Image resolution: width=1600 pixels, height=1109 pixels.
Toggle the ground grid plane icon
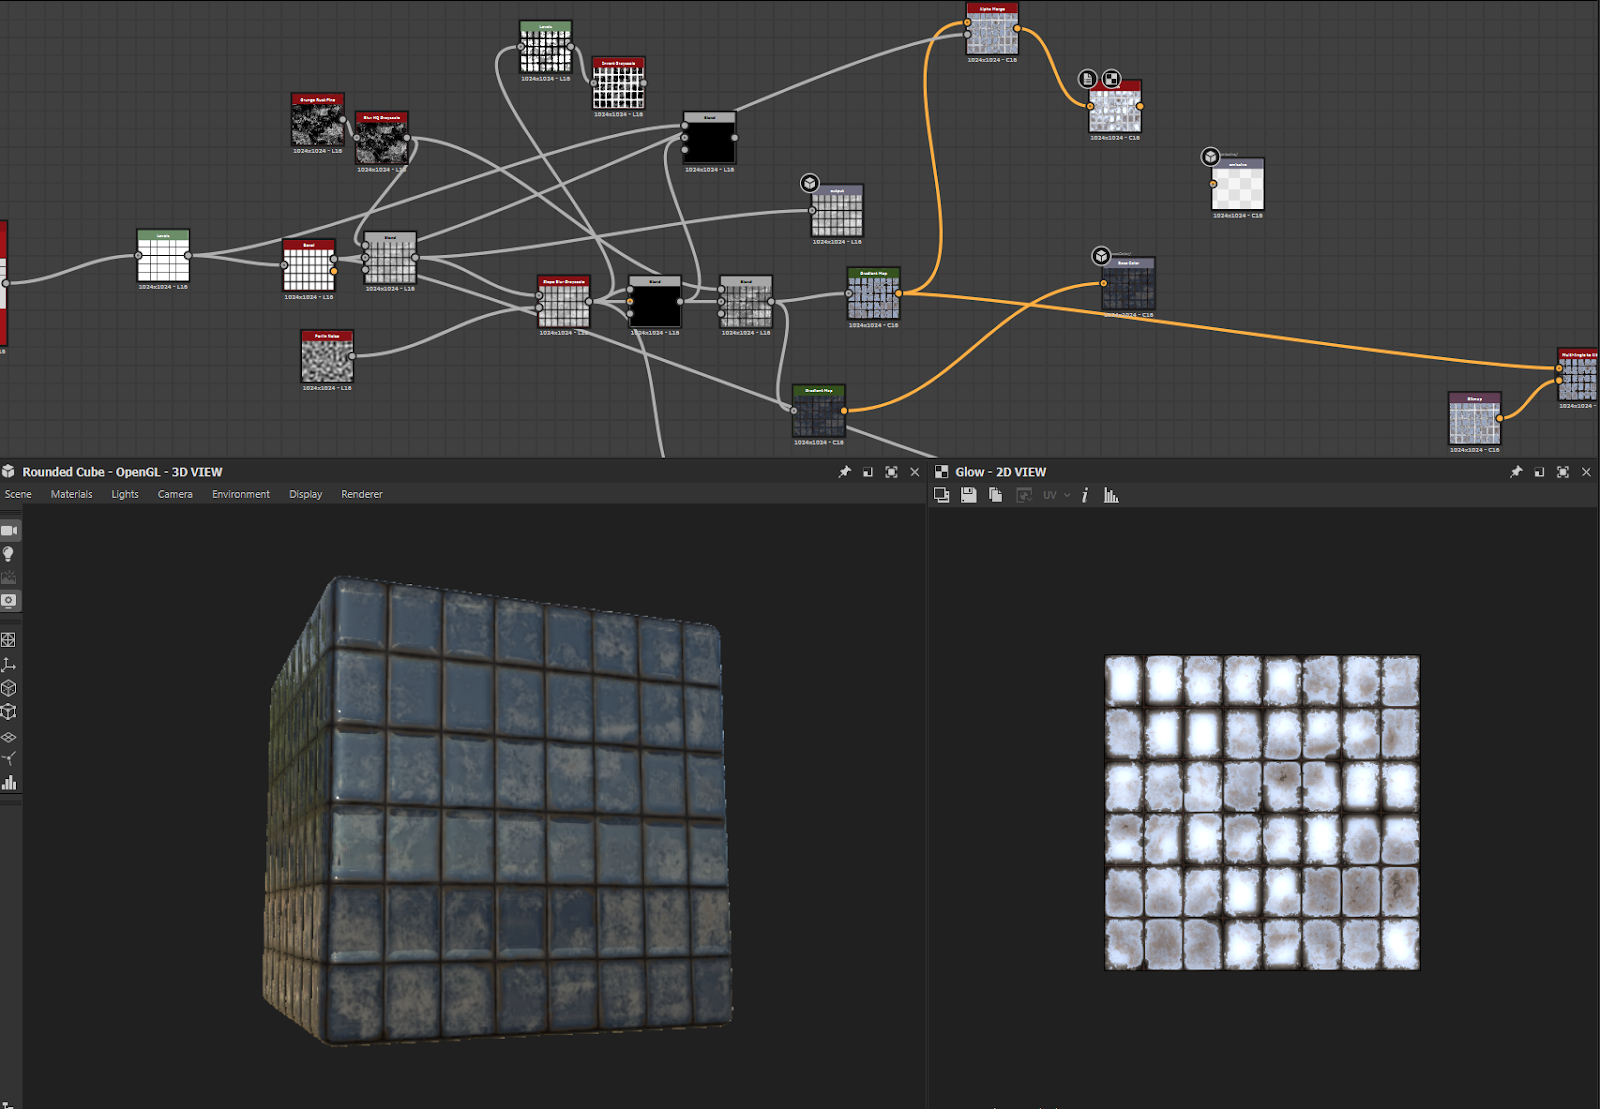(x=8, y=737)
